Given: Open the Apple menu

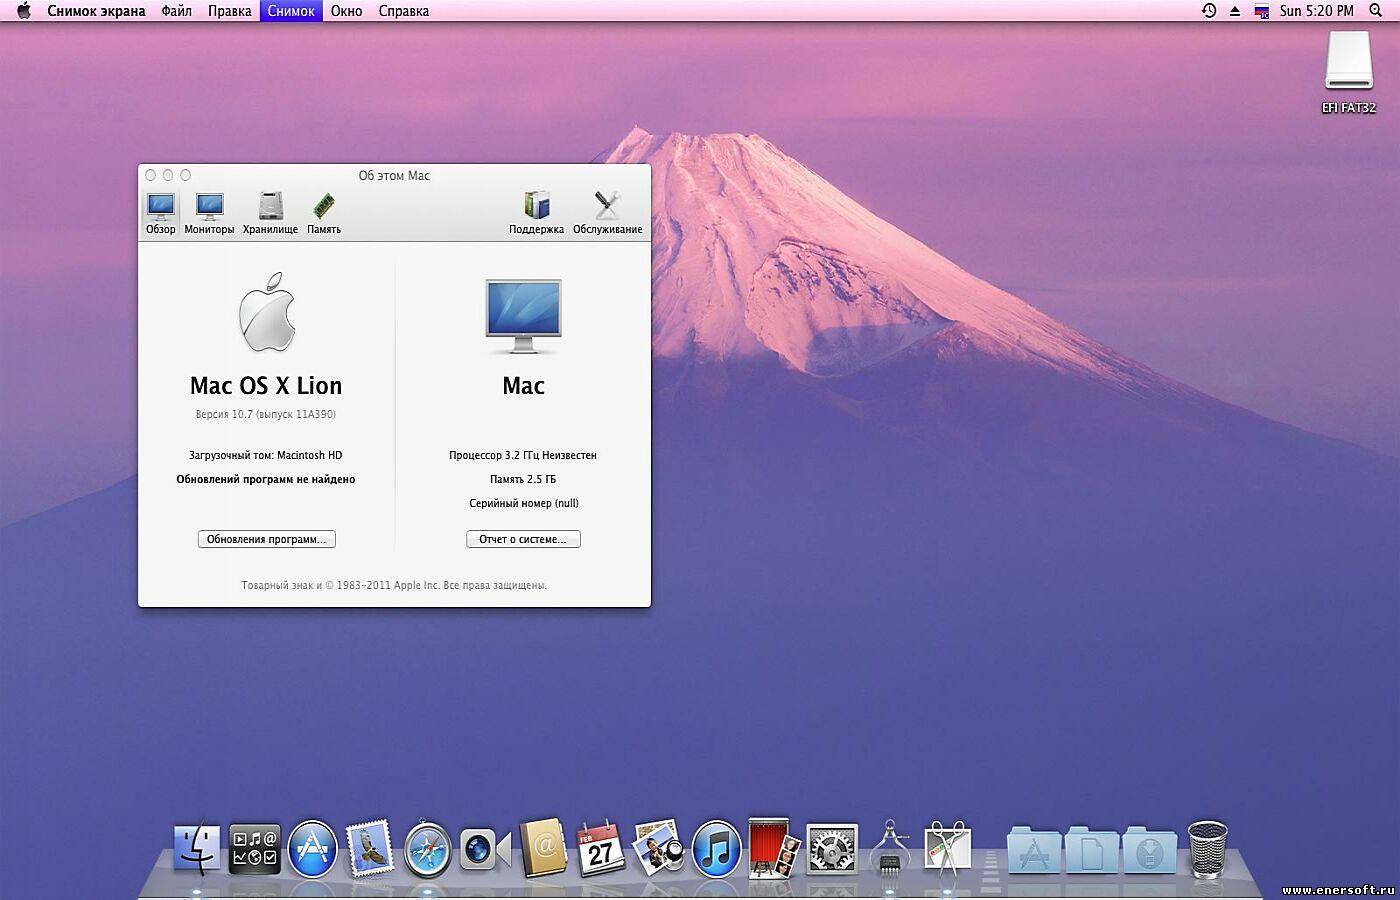Looking at the screenshot, I should point(23,11).
